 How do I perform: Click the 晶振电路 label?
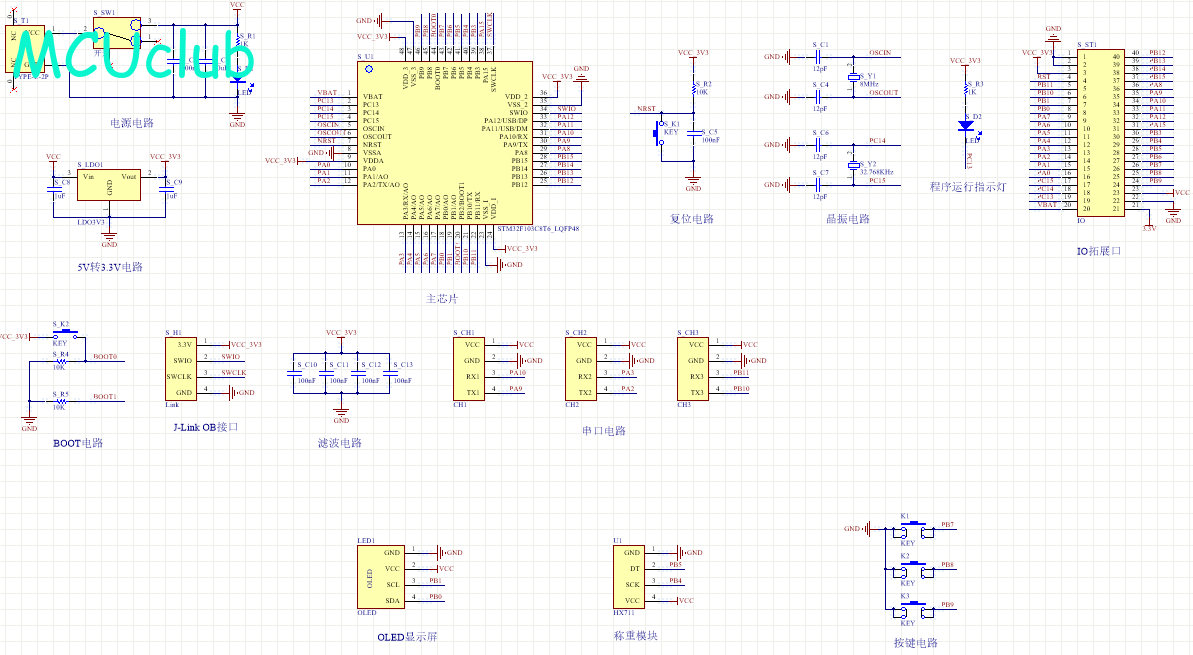848,219
